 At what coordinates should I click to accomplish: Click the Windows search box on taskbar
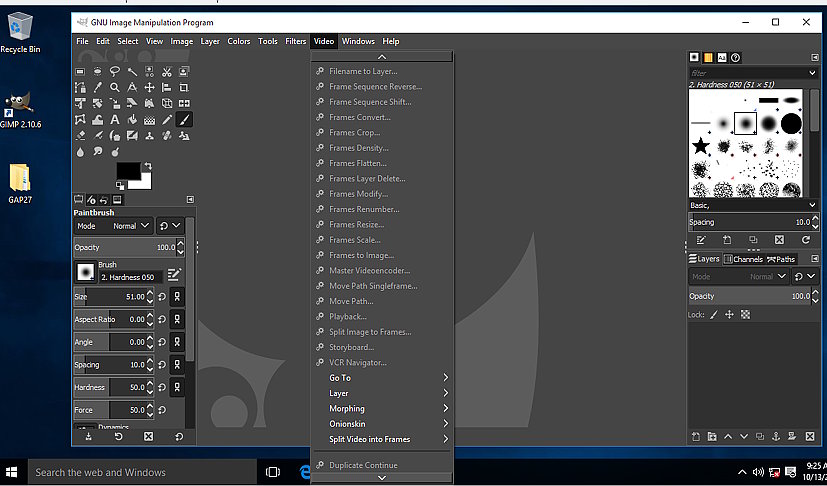click(x=140, y=472)
